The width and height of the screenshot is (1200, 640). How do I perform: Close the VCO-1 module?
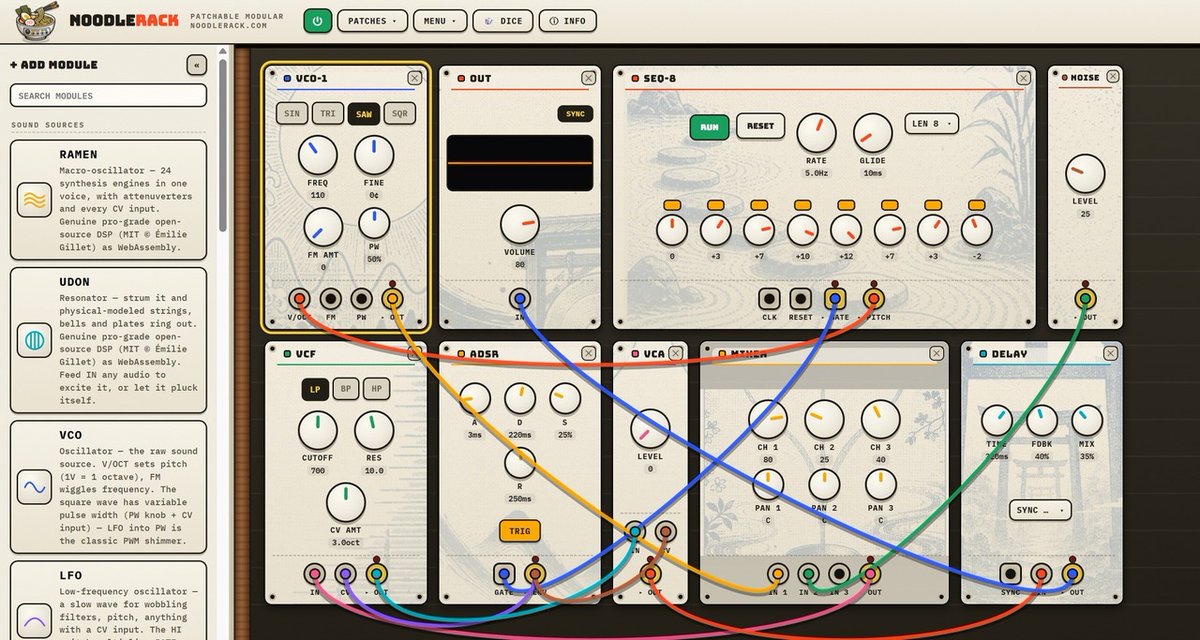(x=415, y=78)
